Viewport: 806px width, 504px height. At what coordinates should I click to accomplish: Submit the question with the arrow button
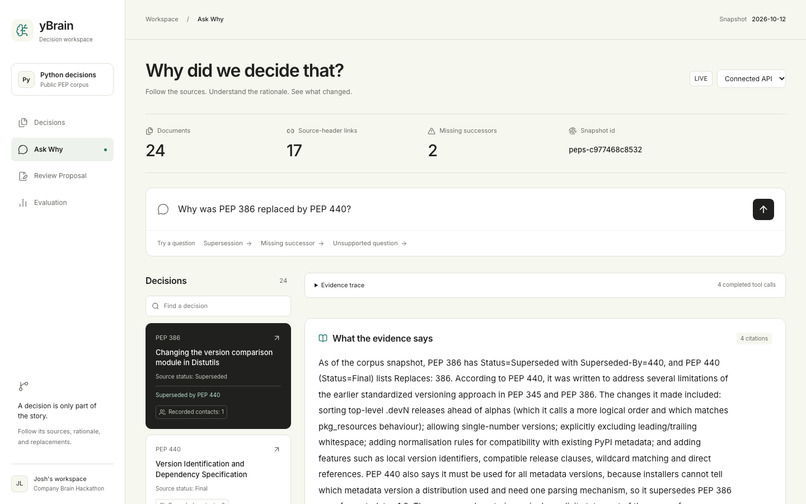click(763, 209)
